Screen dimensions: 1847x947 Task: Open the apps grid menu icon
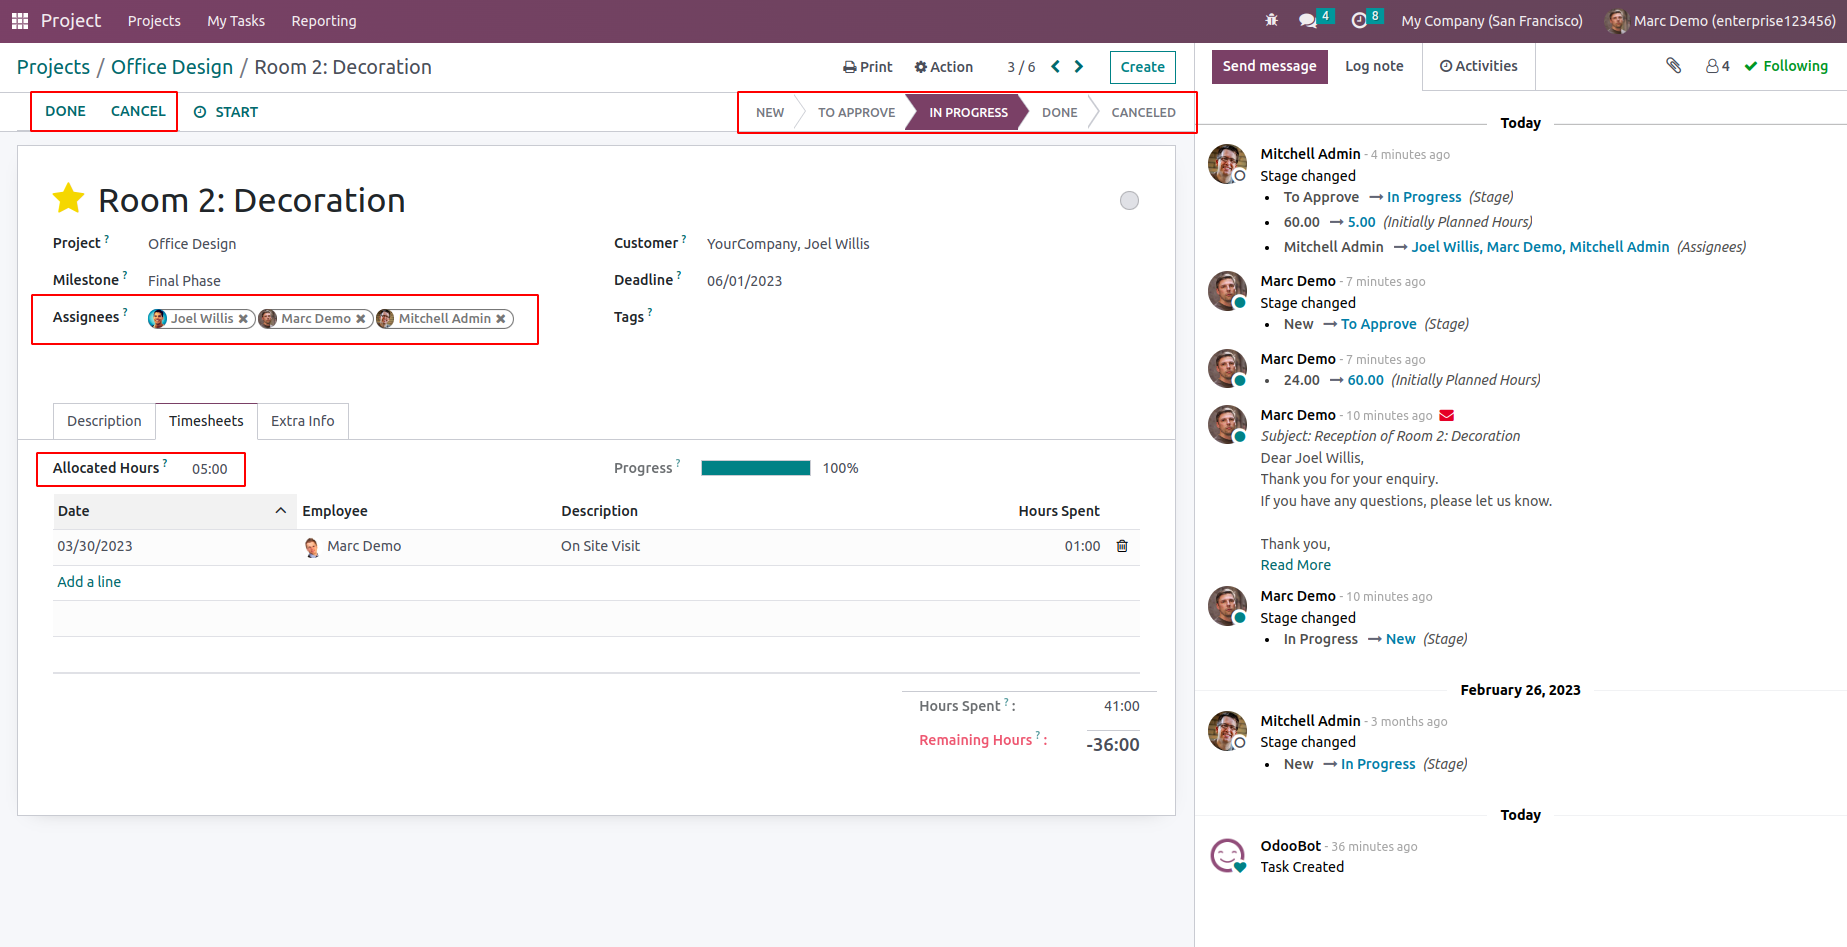tap(20, 21)
